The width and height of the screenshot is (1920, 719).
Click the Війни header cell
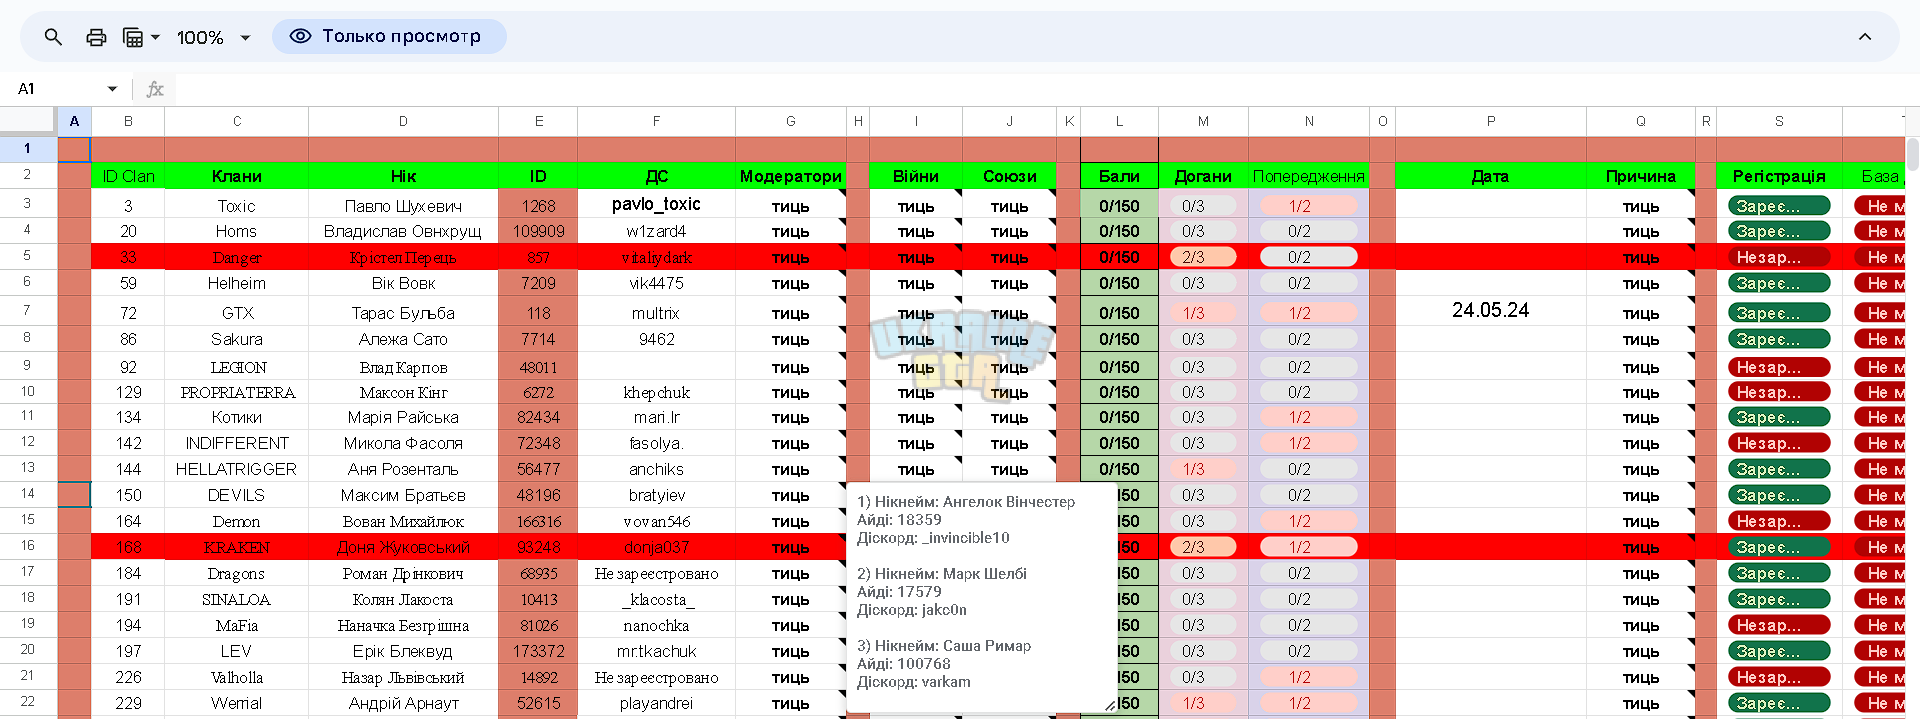pos(916,176)
